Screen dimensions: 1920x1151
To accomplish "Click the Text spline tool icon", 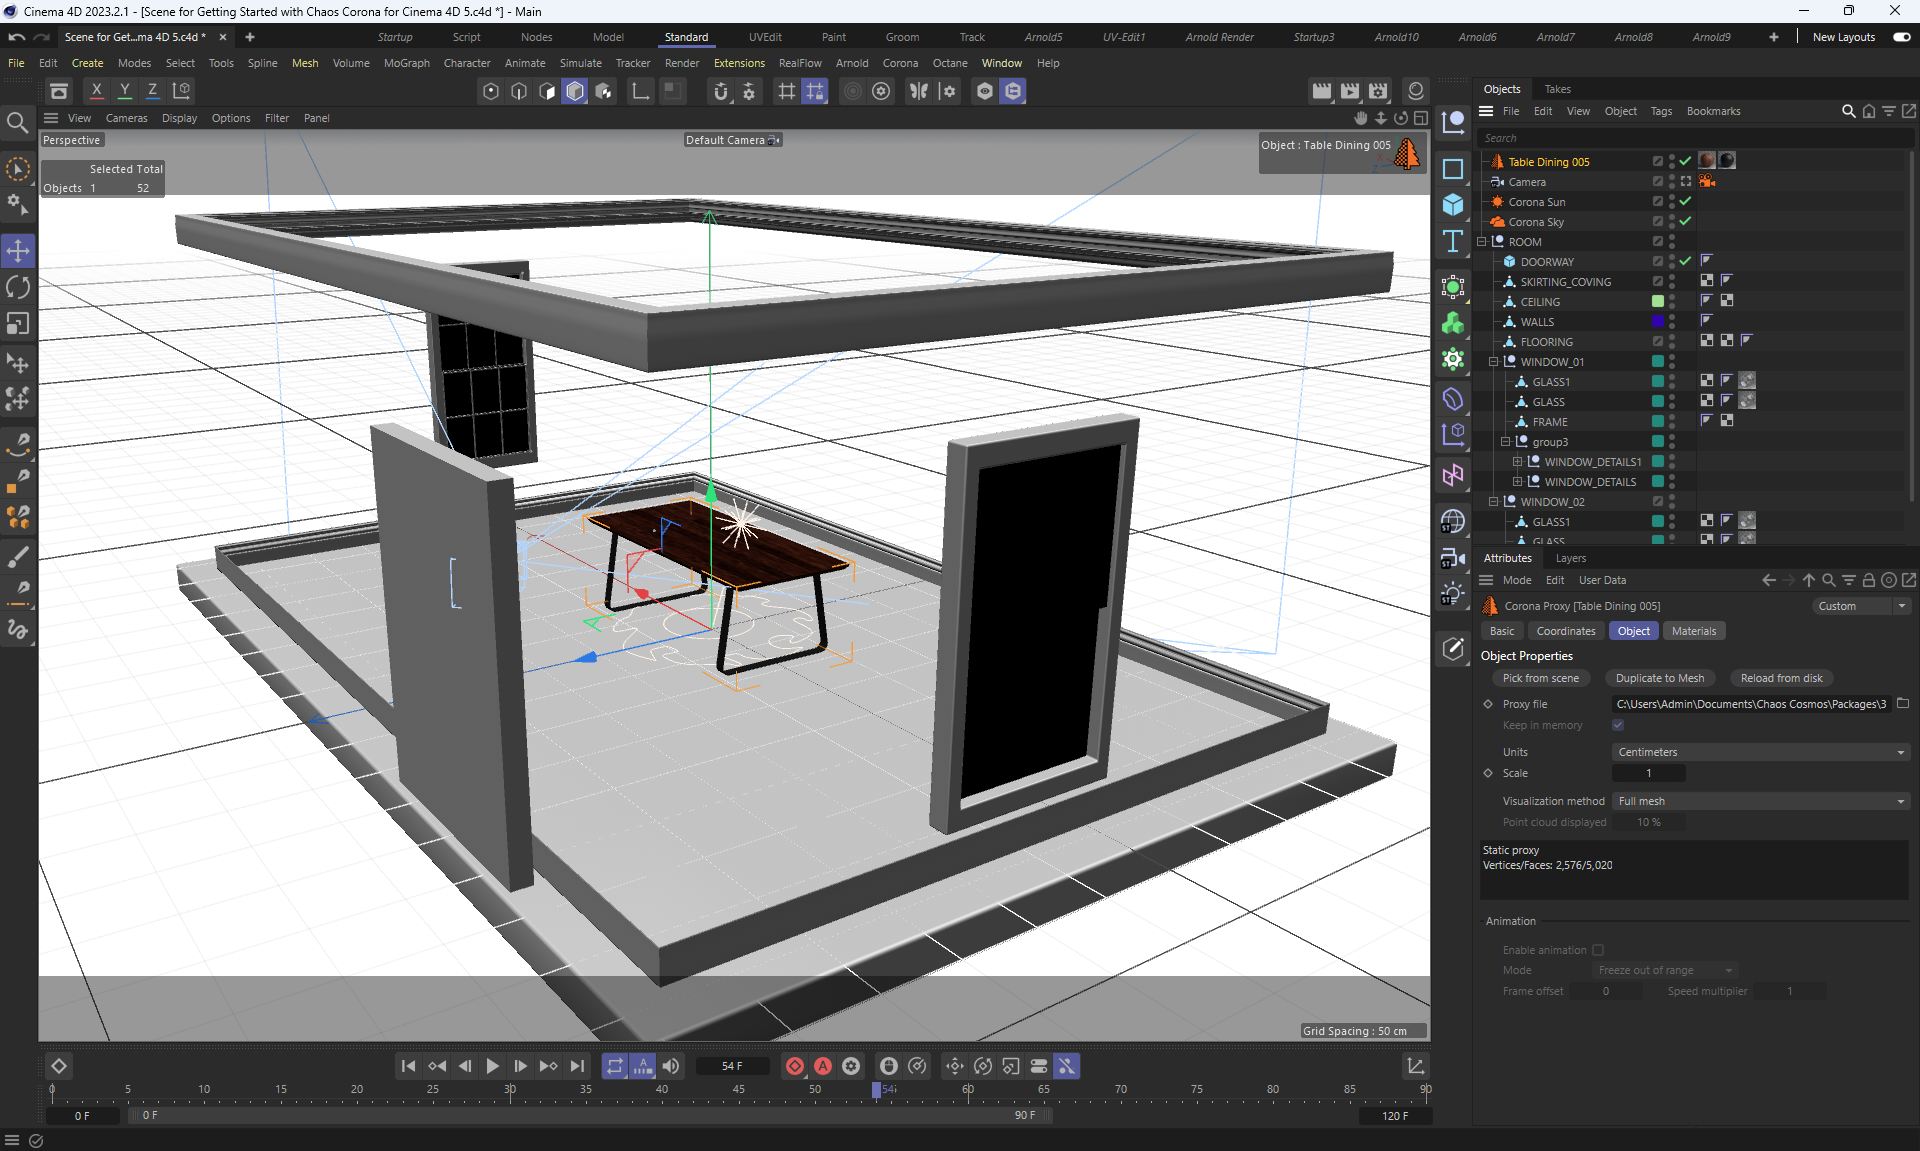I will coord(1453,241).
